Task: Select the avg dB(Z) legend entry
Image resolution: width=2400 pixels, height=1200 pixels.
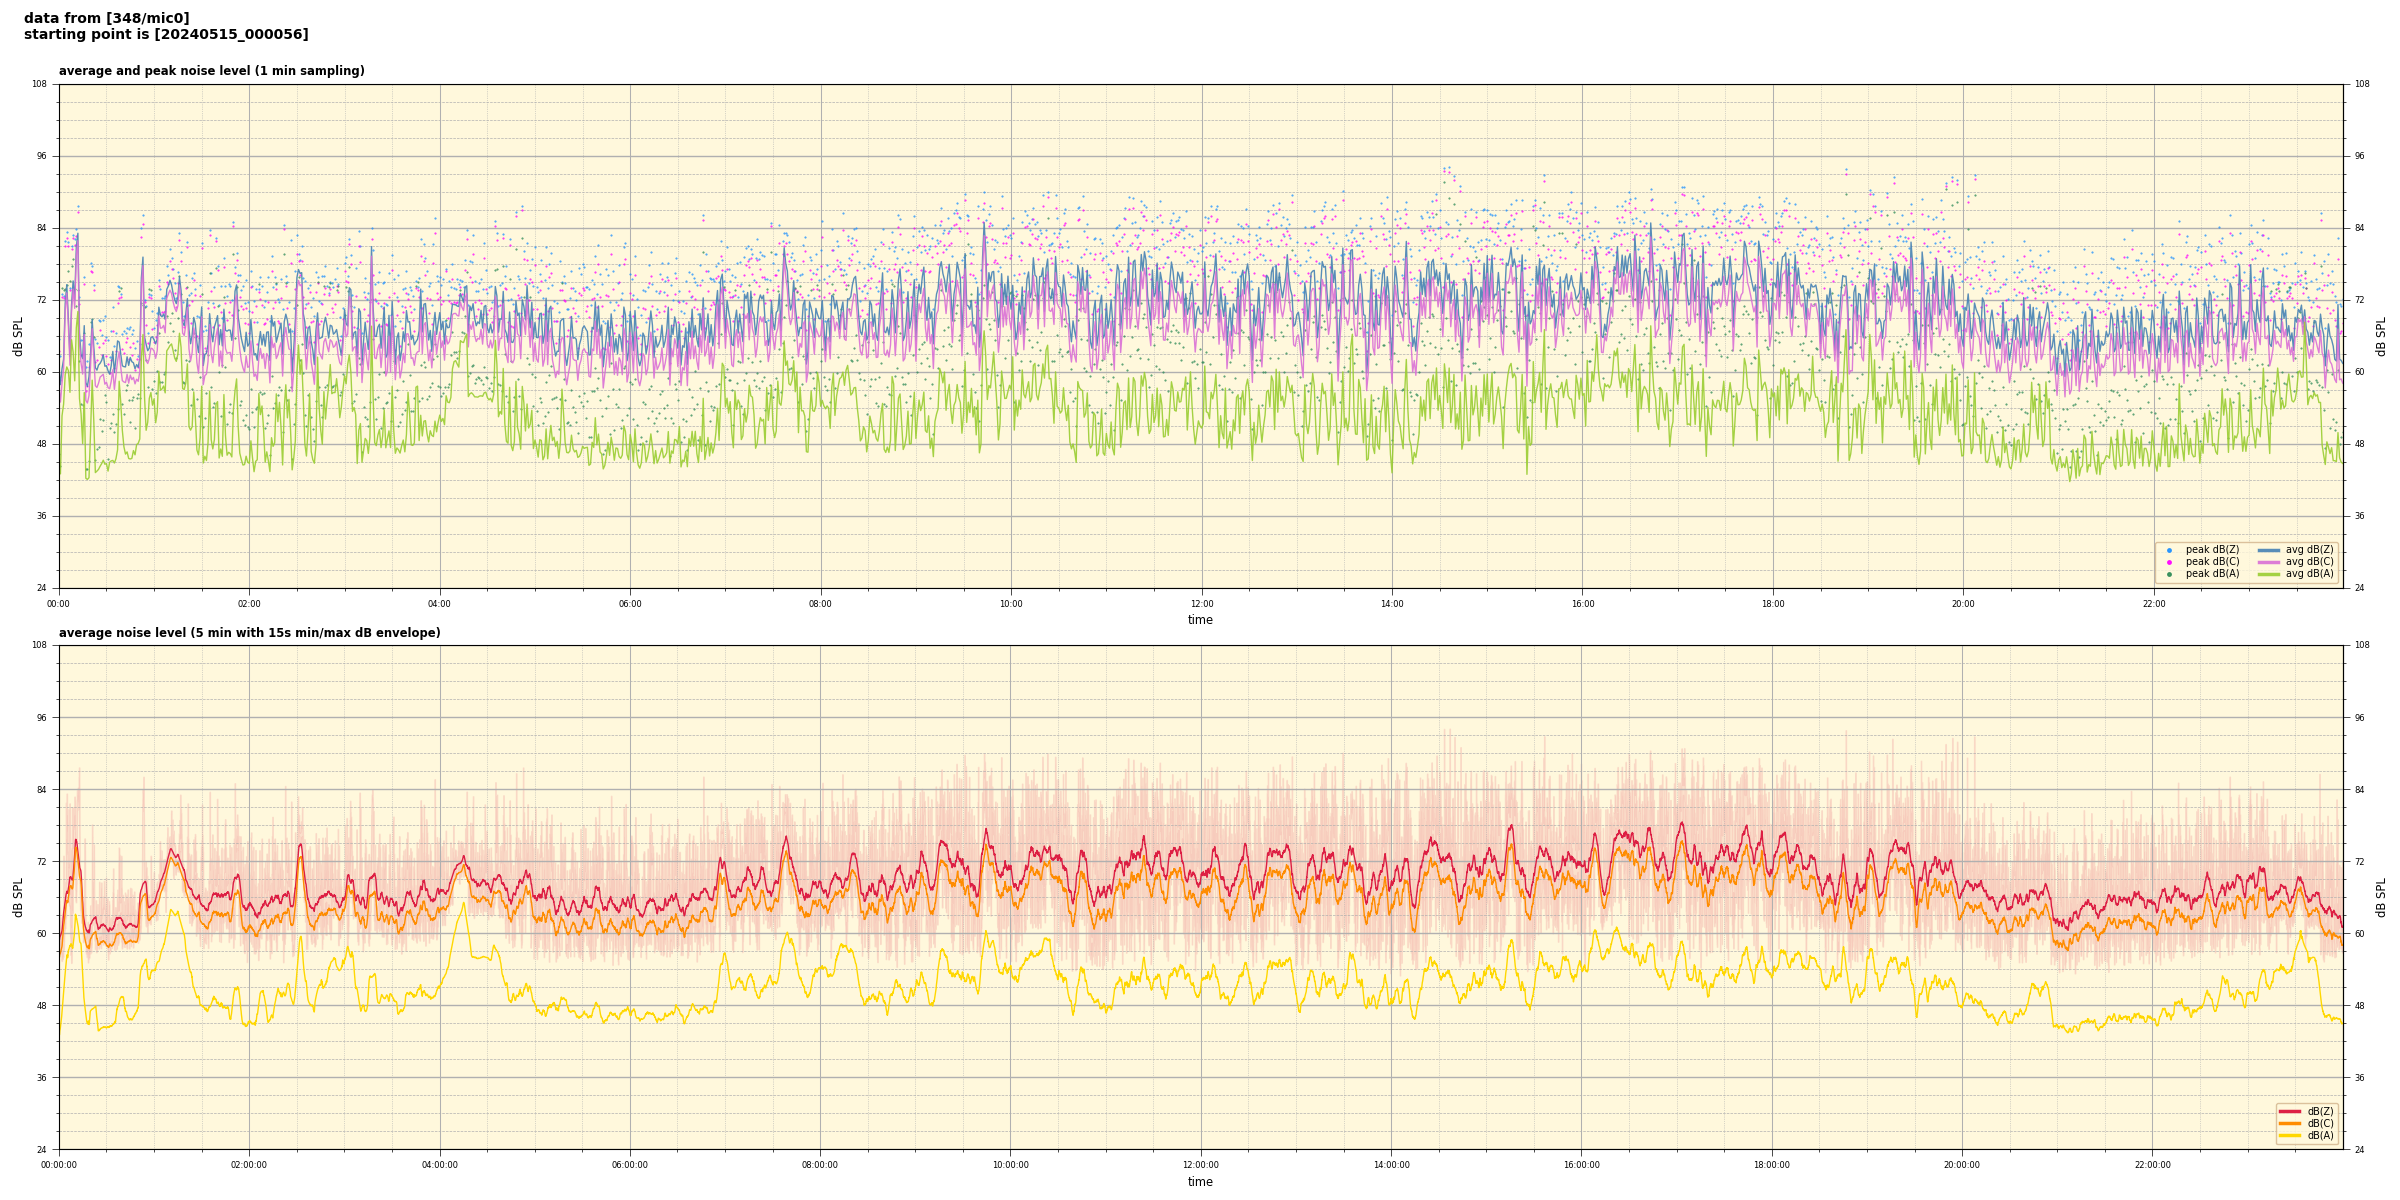Action: click(2308, 550)
